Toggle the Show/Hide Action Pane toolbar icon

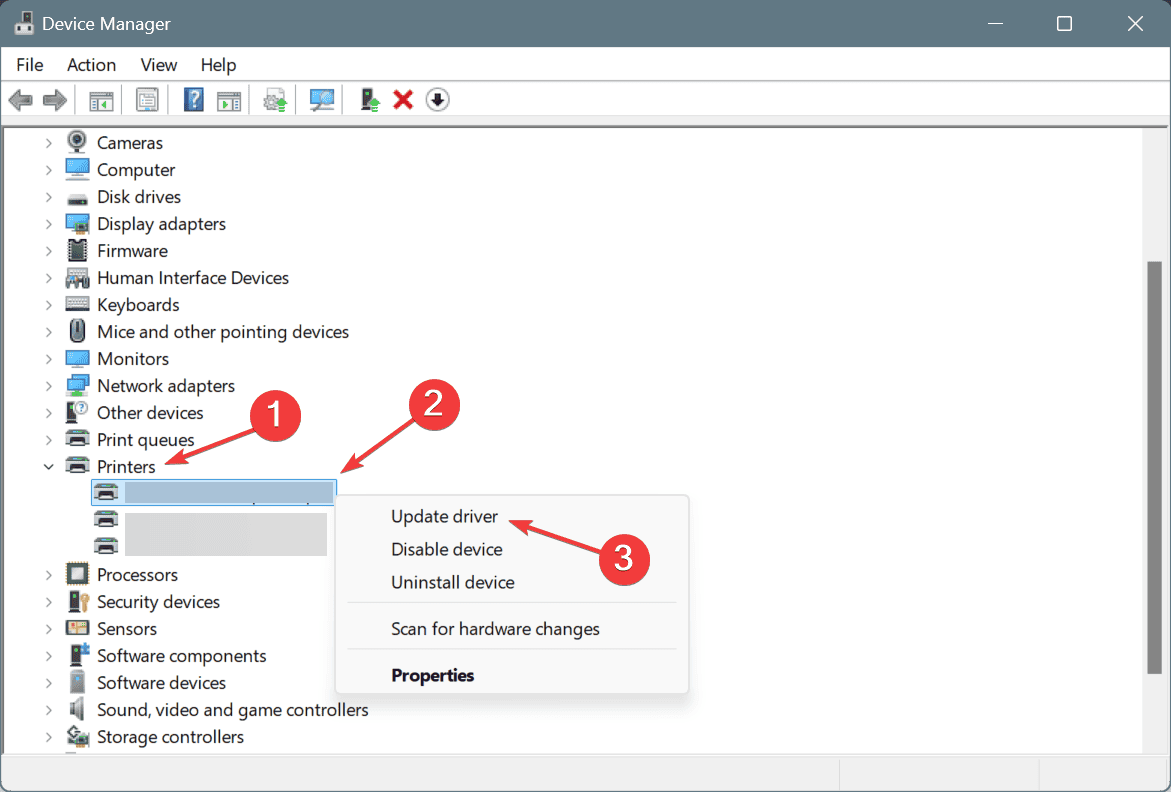tap(229, 100)
